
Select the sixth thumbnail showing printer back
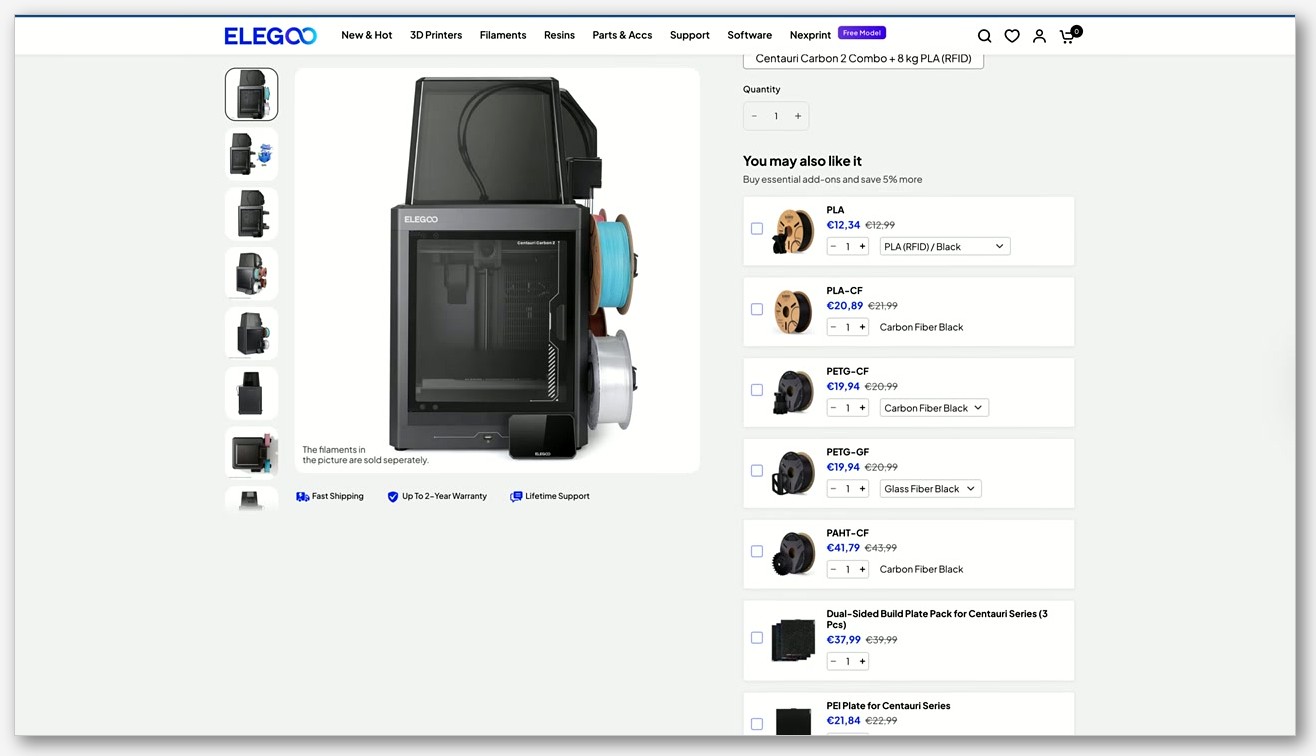pos(251,394)
